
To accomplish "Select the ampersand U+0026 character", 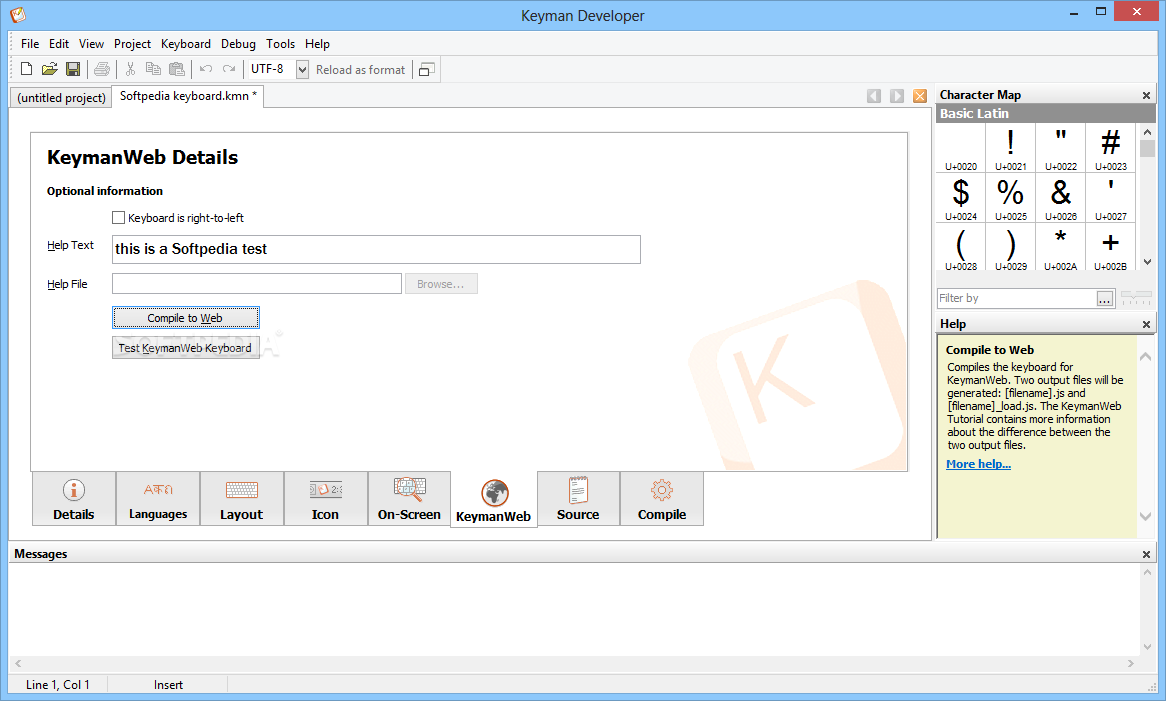I will [x=1060, y=198].
